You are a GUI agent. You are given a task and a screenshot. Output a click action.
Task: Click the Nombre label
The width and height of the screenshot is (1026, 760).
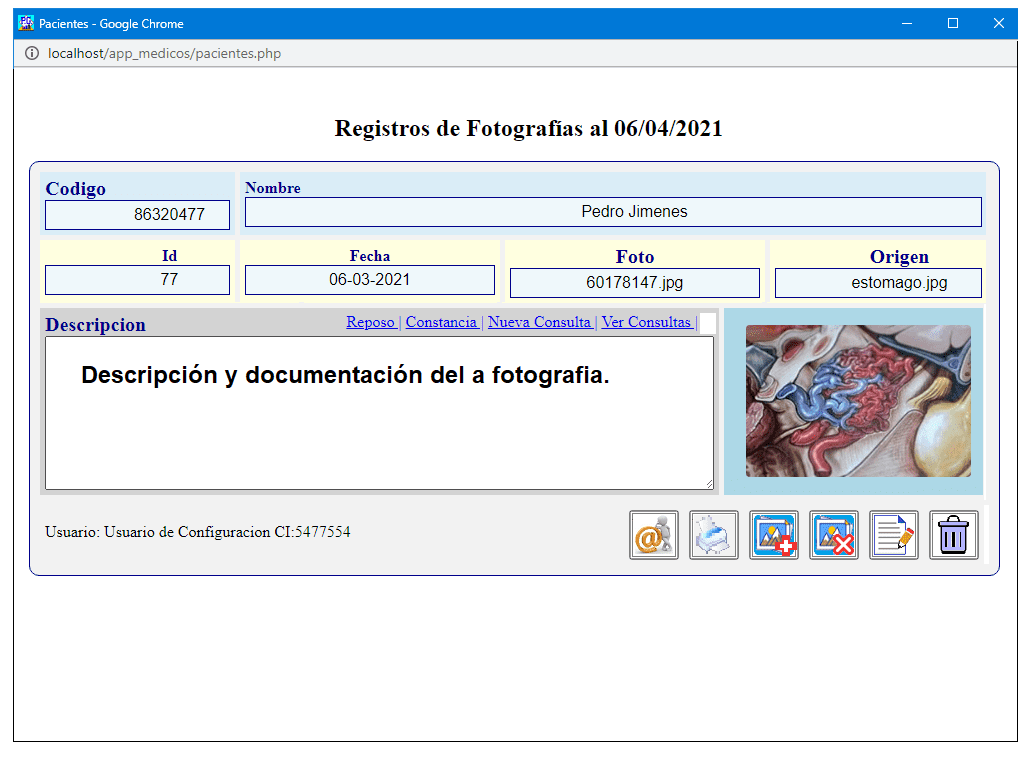click(x=273, y=188)
